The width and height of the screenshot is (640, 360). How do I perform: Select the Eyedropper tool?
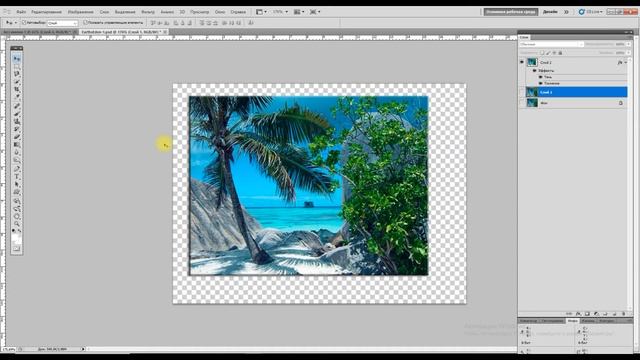17,97
